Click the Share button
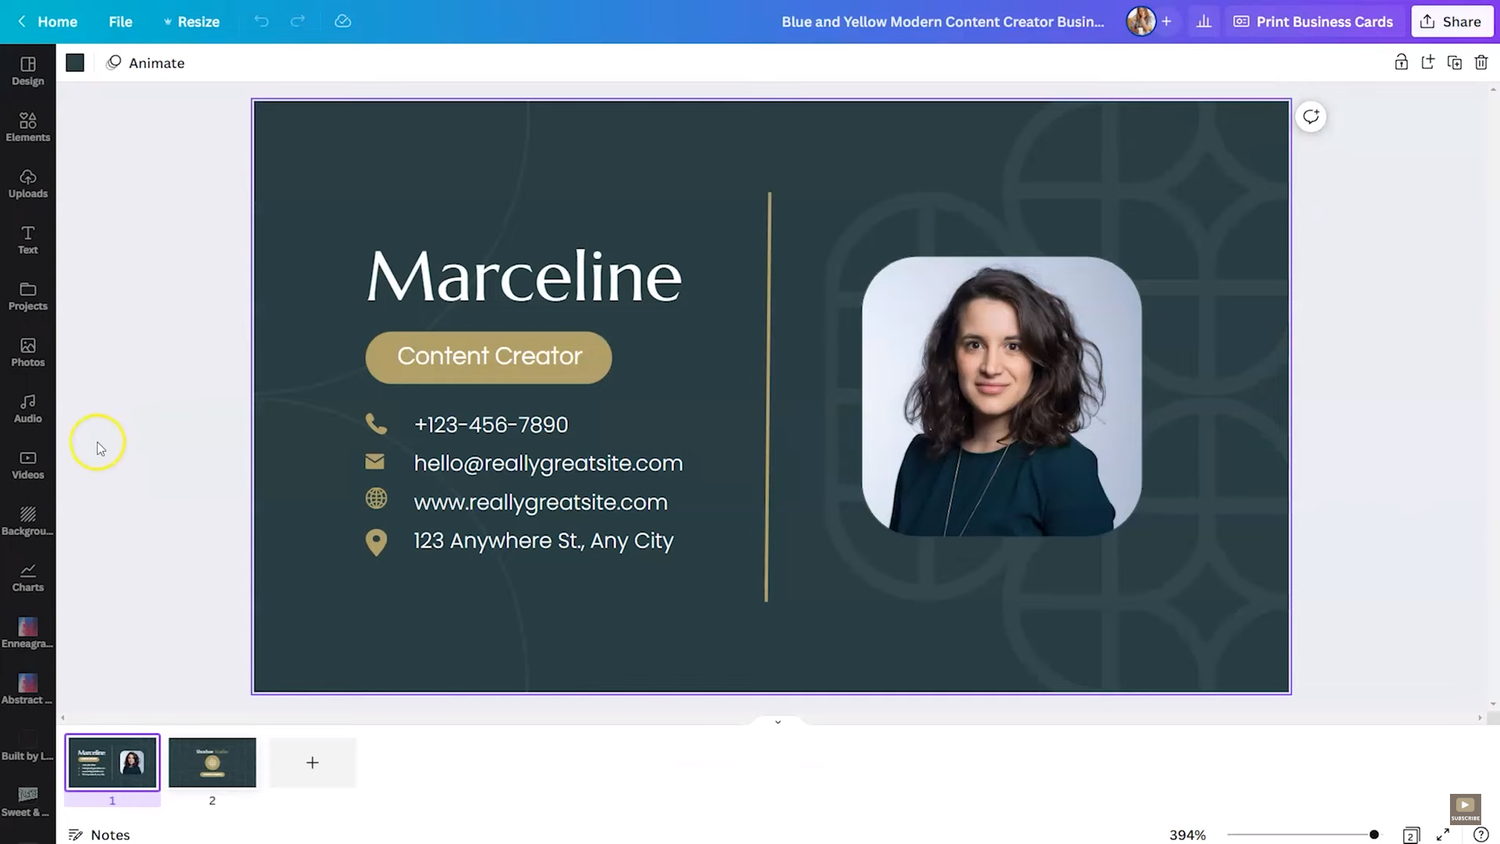Image resolution: width=1500 pixels, height=844 pixels. point(1452,21)
